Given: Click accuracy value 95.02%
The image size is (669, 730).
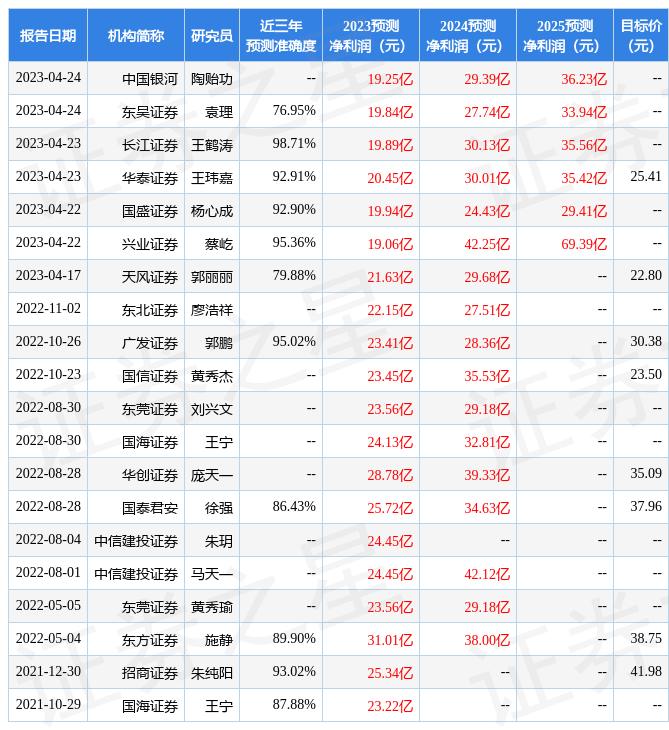Looking at the screenshot, I should [294, 342].
